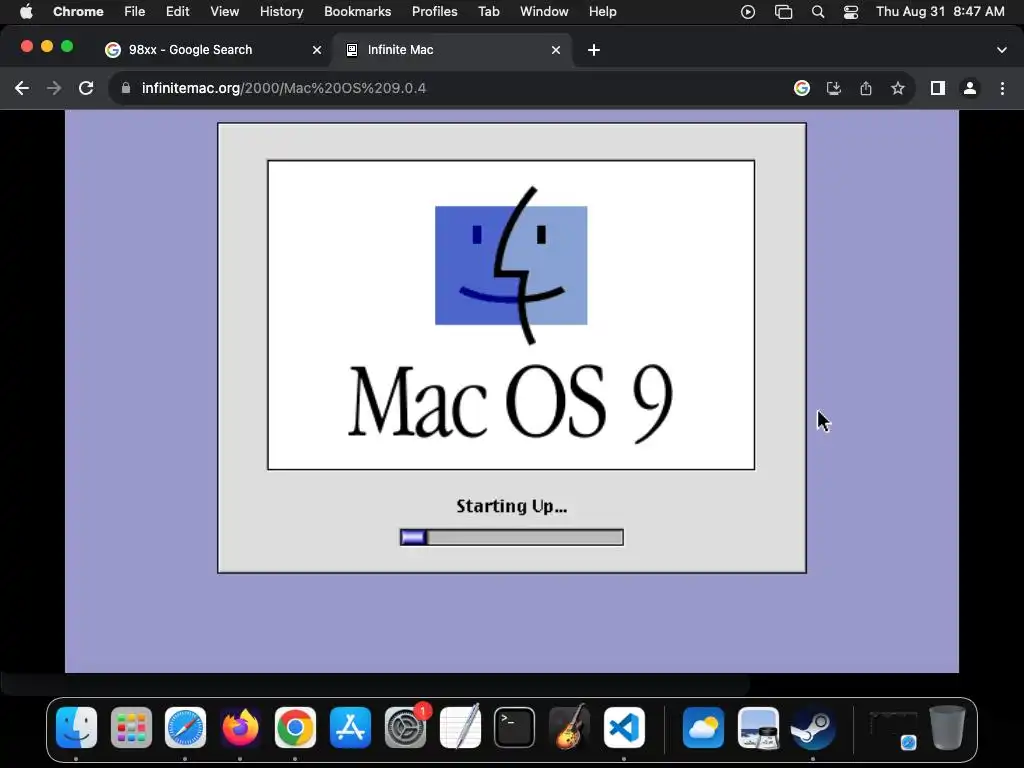
Task: Bookmark this tab with the star
Action: 898,88
